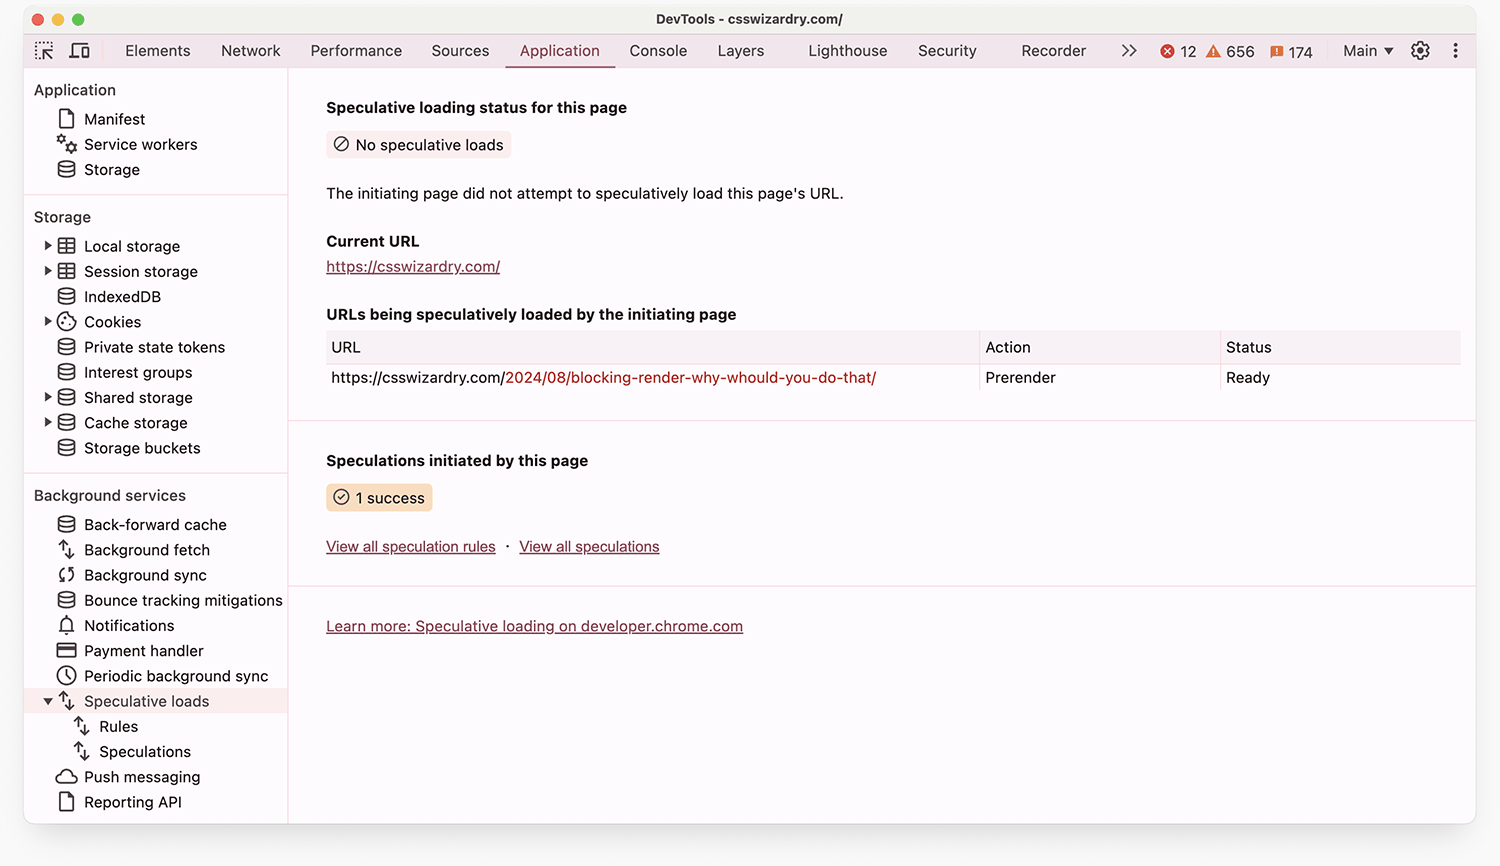Expand the Cookies tree arrow
The width and height of the screenshot is (1500, 866).
[x=47, y=322]
